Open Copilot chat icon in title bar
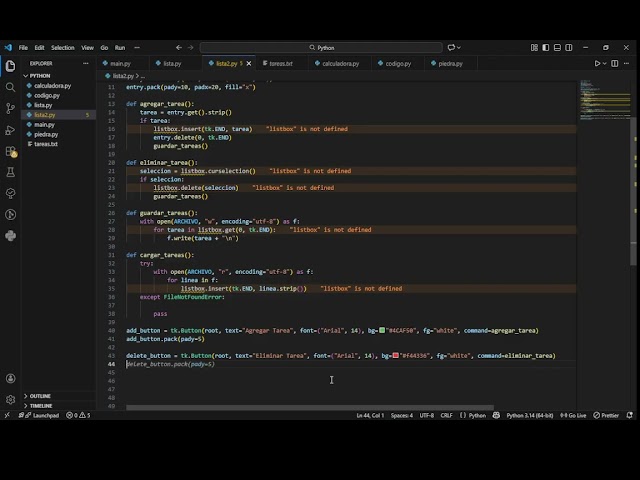 pos(451,47)
